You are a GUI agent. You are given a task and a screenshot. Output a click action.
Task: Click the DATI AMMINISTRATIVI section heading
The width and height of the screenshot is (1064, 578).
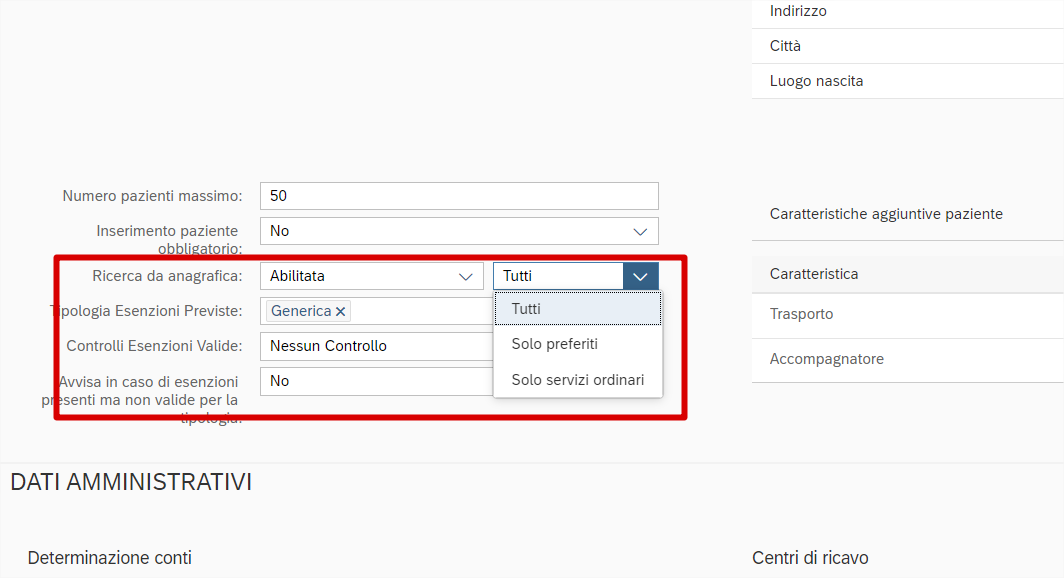(x=131, y=482)
